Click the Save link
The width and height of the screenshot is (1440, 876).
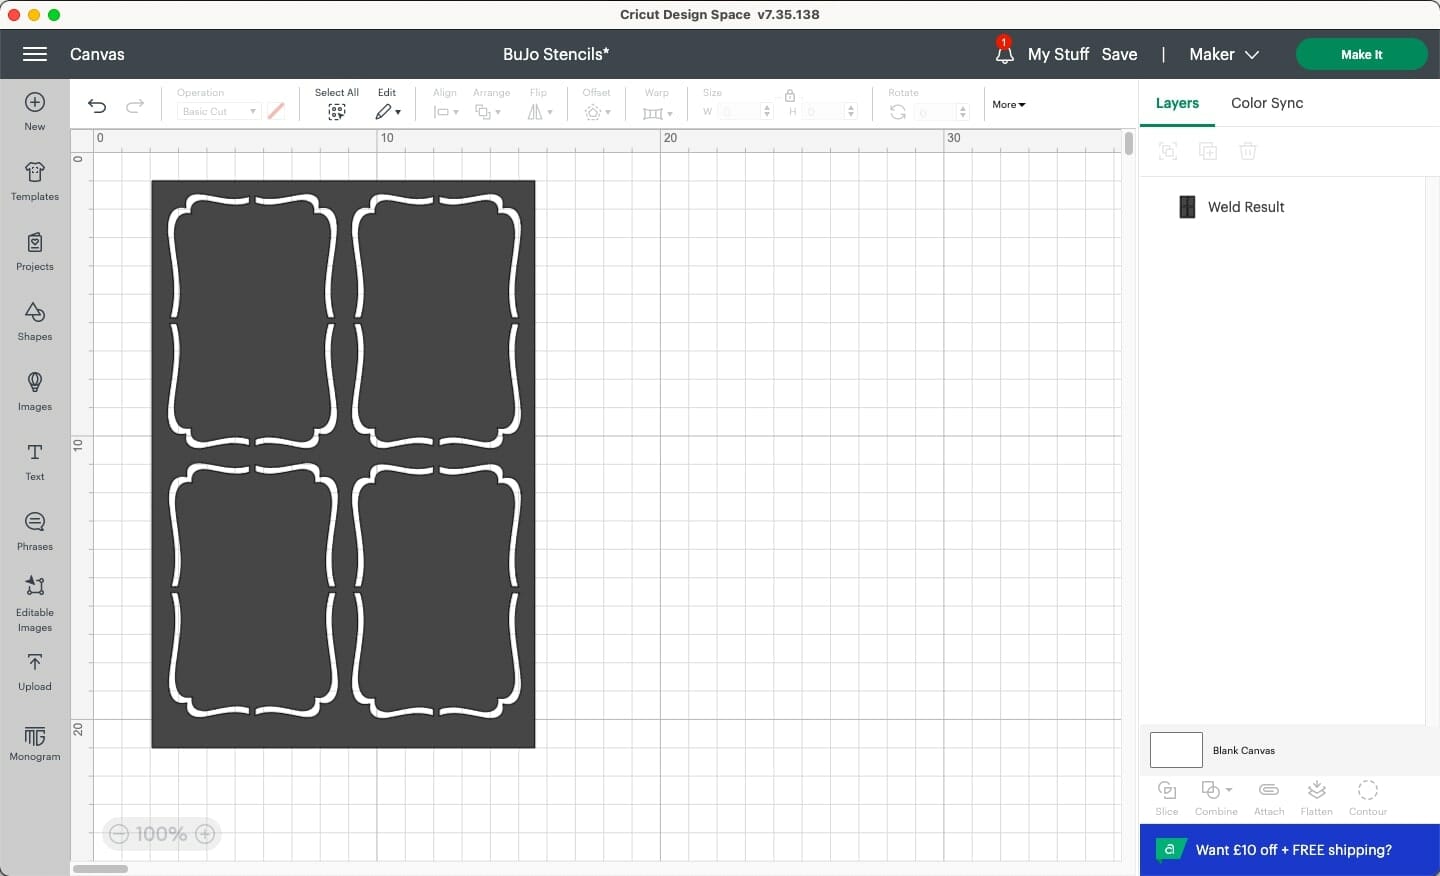pyautogui.click(x=1118, y=54)
